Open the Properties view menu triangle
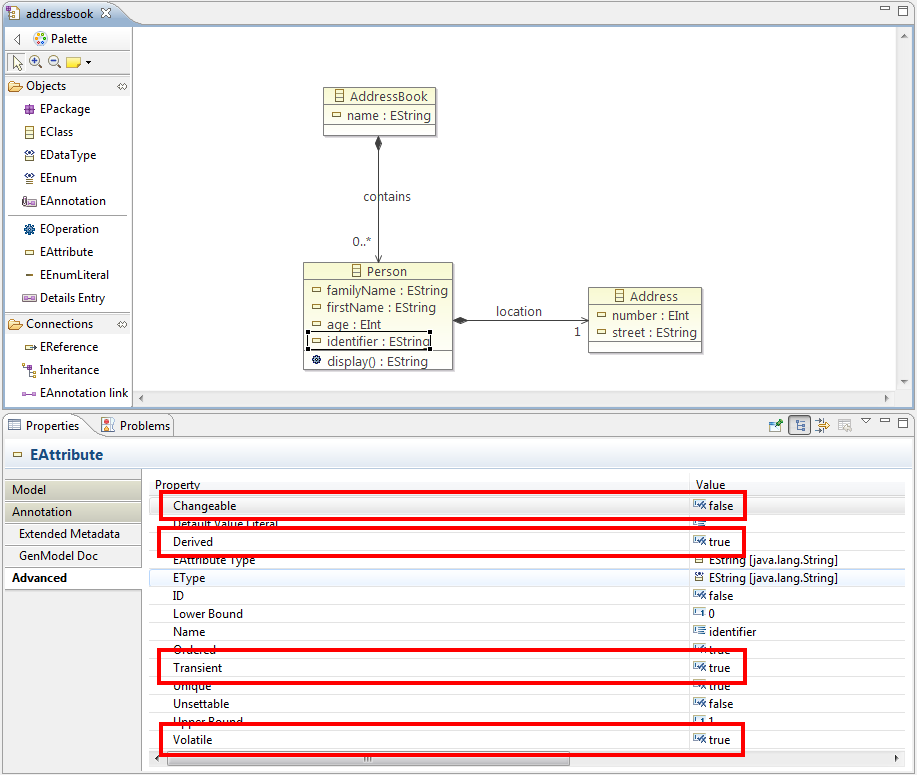 (x=866, y=422)
